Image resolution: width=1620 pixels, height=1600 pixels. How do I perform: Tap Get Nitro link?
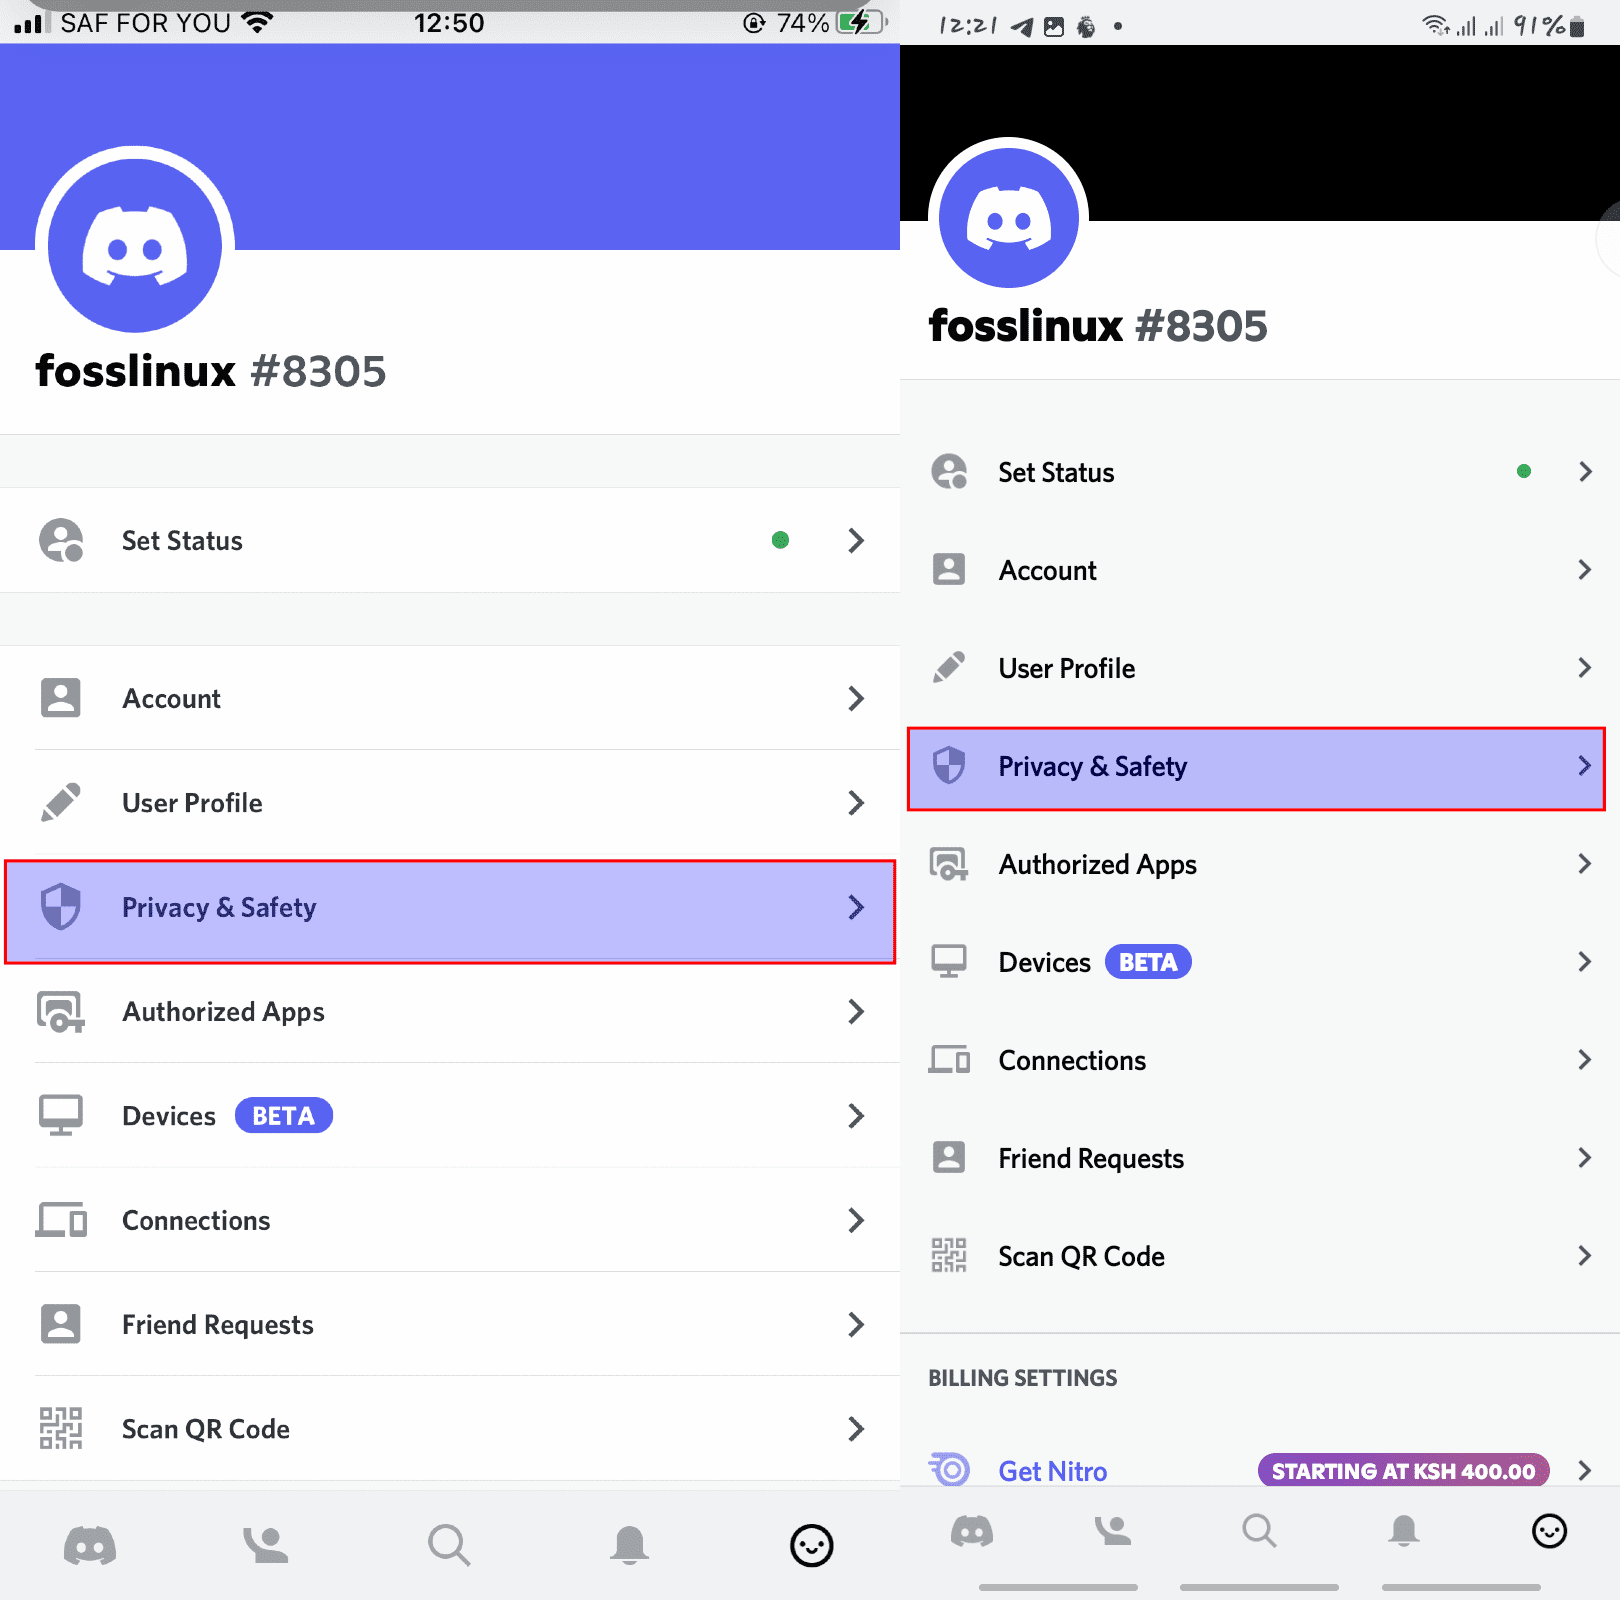1053,1471
